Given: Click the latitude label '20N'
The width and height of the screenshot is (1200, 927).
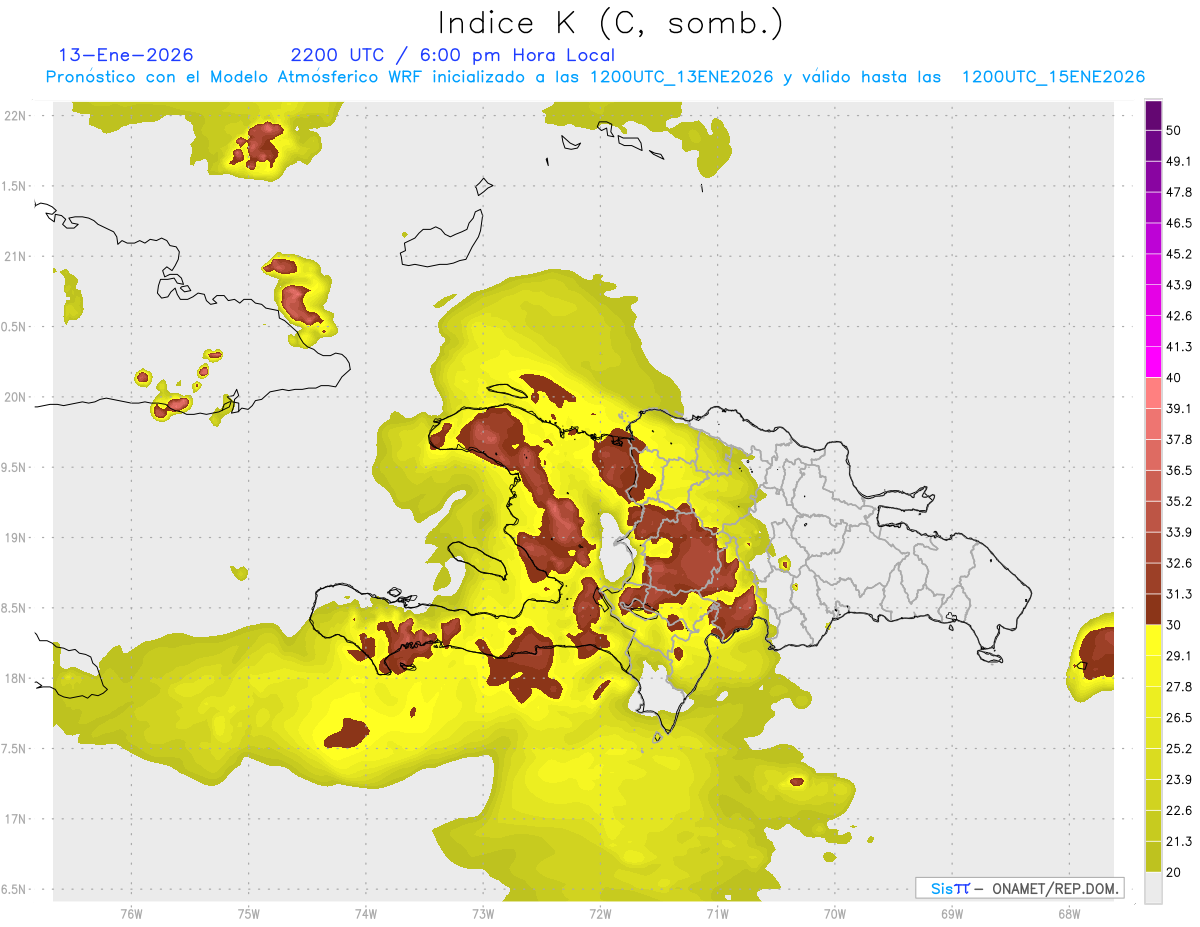Looking at the screenshot, I should [x=17, y=396].
